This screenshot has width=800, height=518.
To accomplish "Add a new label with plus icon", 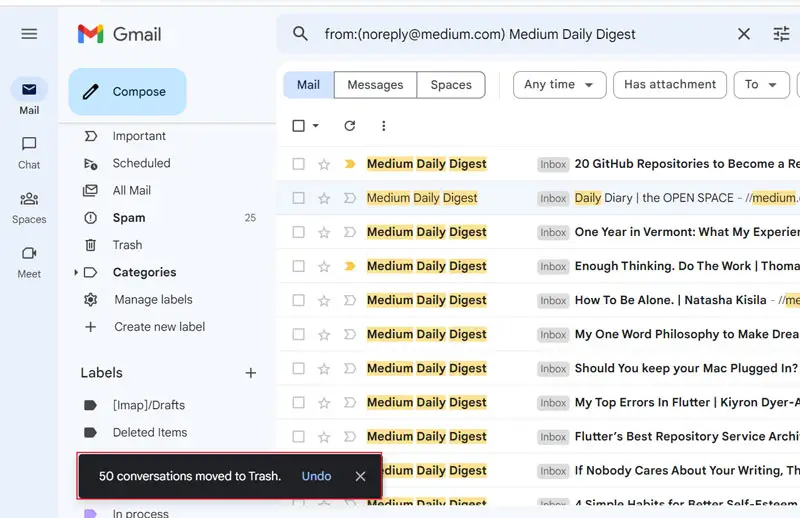I will click(x=251, y=373).
